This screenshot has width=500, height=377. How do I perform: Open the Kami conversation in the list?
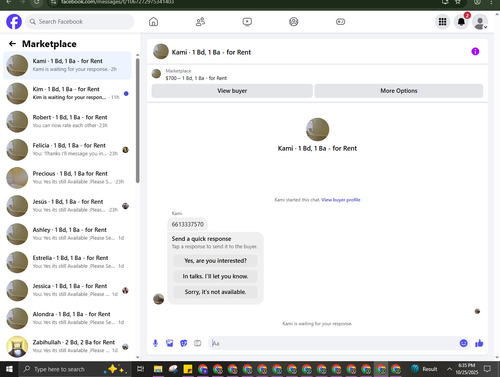pyautogui.click(x=67, y=65)
